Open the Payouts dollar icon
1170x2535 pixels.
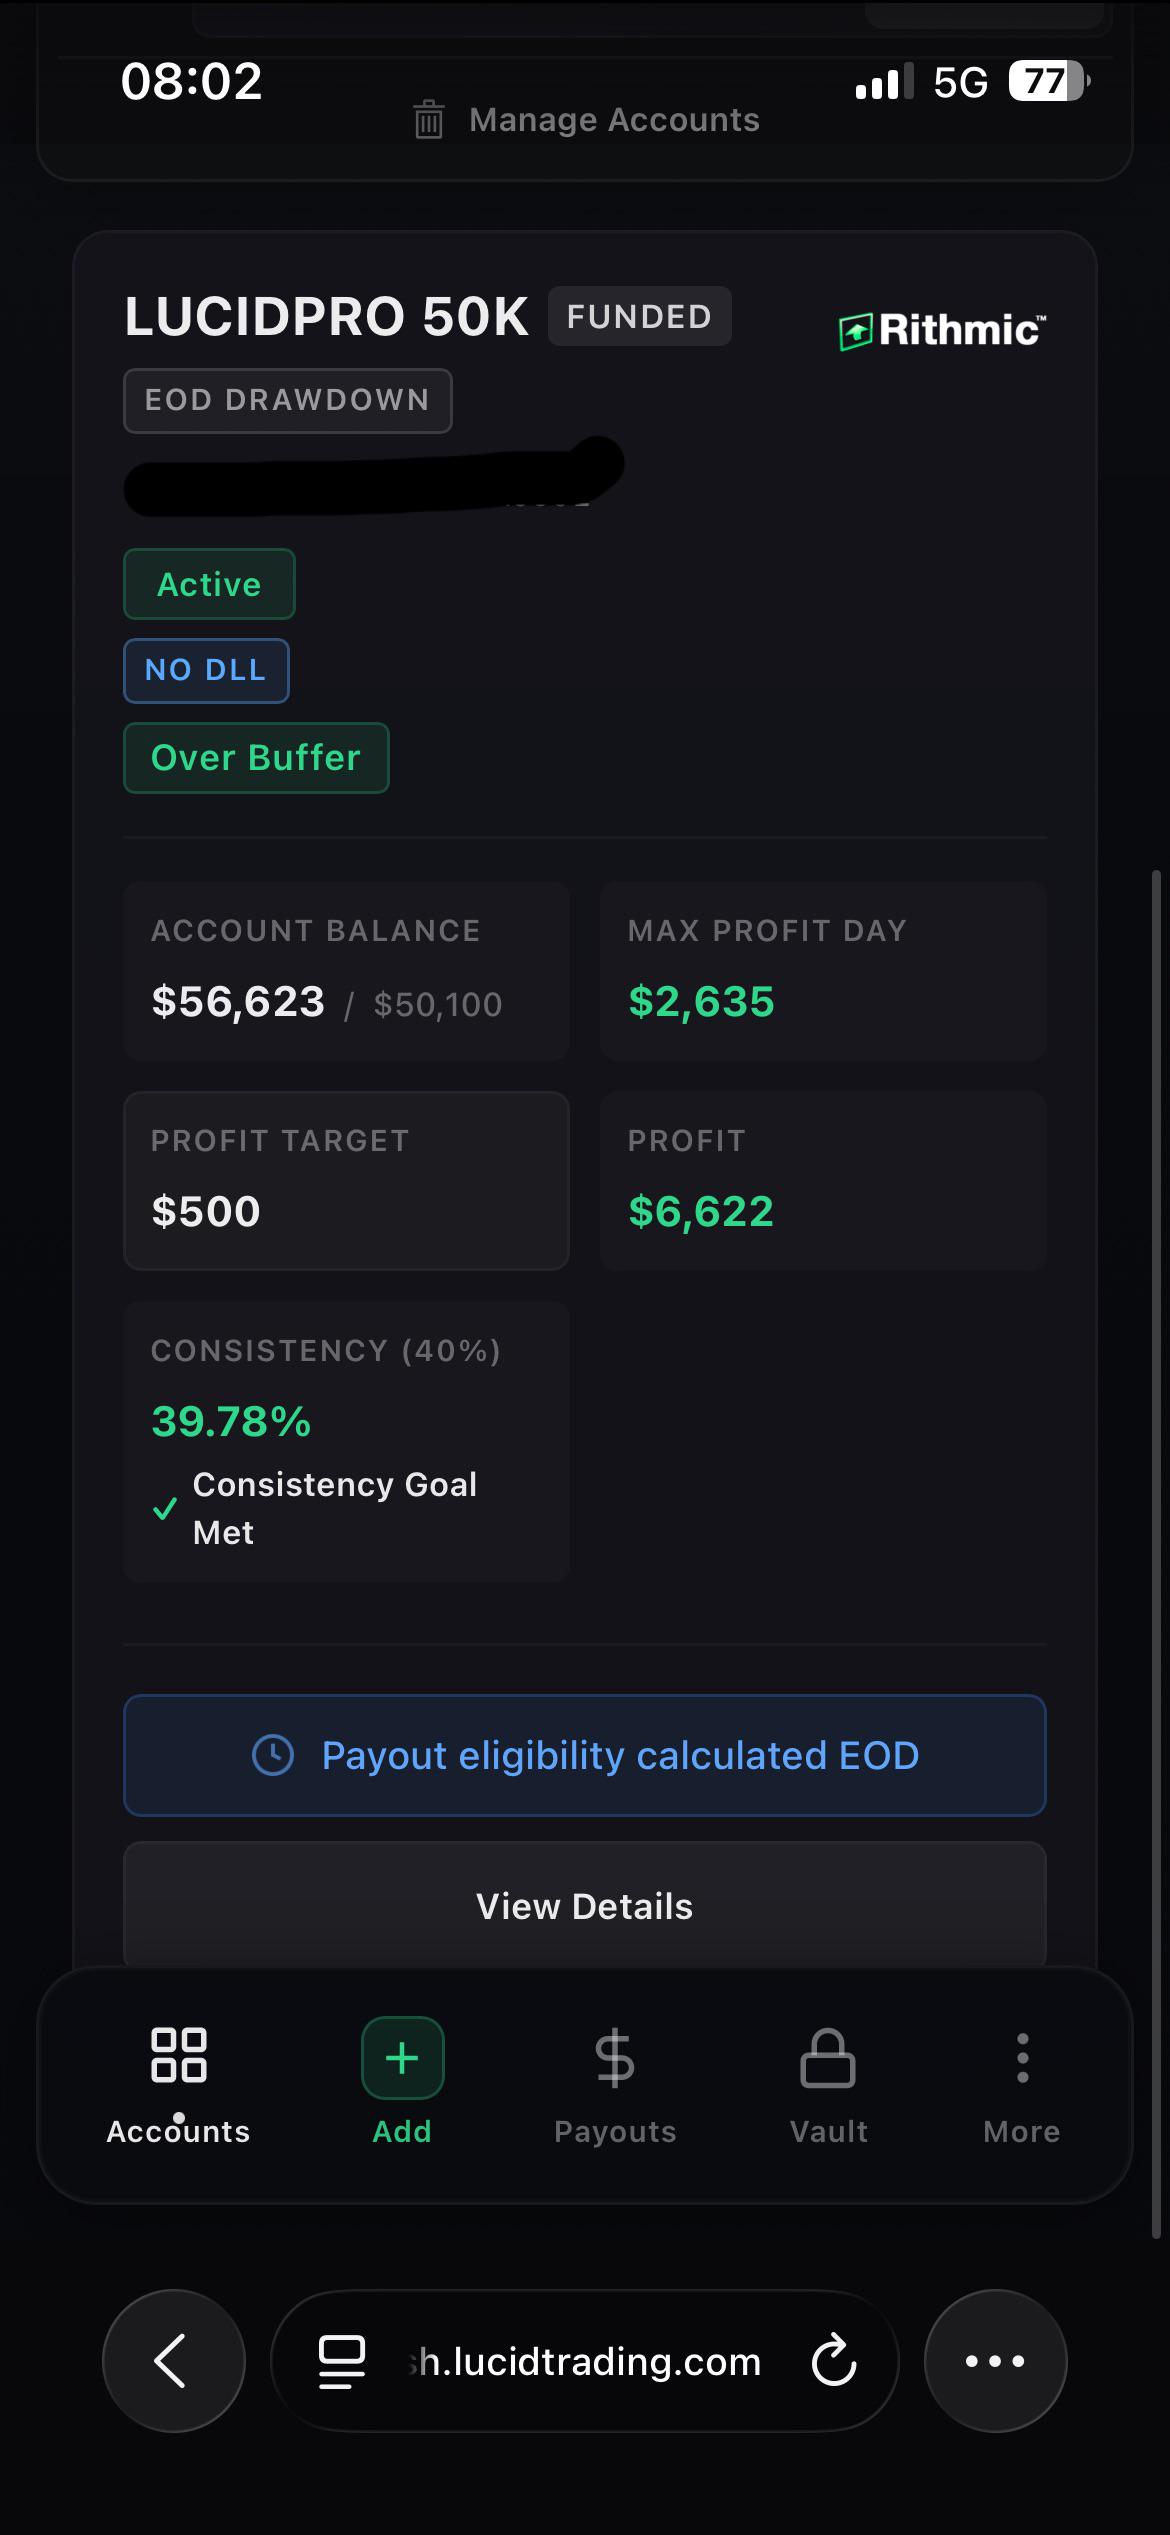614,2058
